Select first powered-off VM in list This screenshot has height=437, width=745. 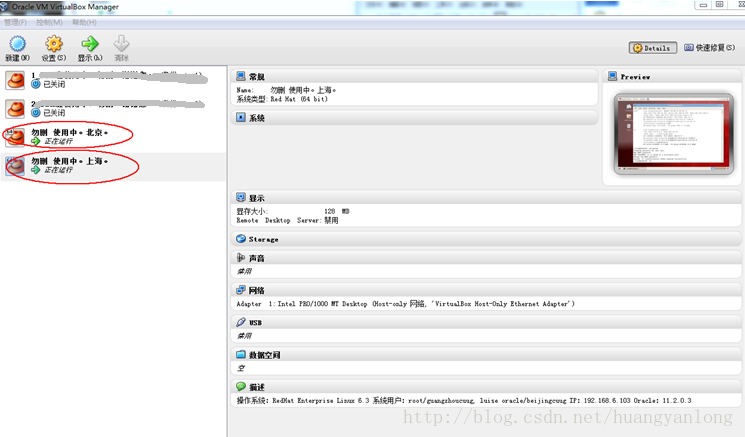113,80
